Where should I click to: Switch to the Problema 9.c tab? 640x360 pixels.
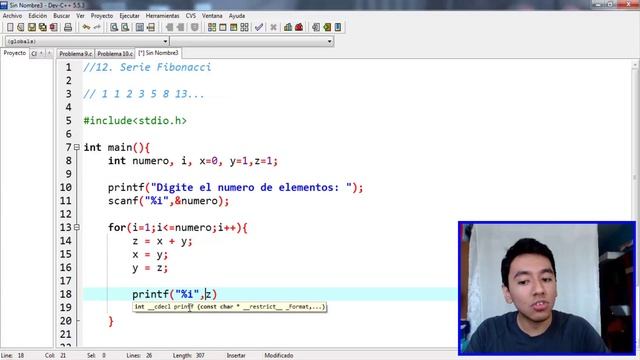point(76,53)
